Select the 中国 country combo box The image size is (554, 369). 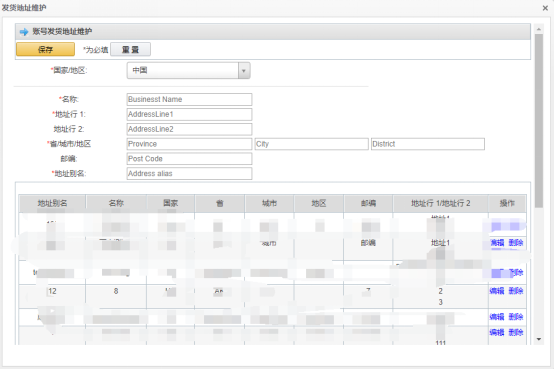pyautogui.click(x=188, y=70)
